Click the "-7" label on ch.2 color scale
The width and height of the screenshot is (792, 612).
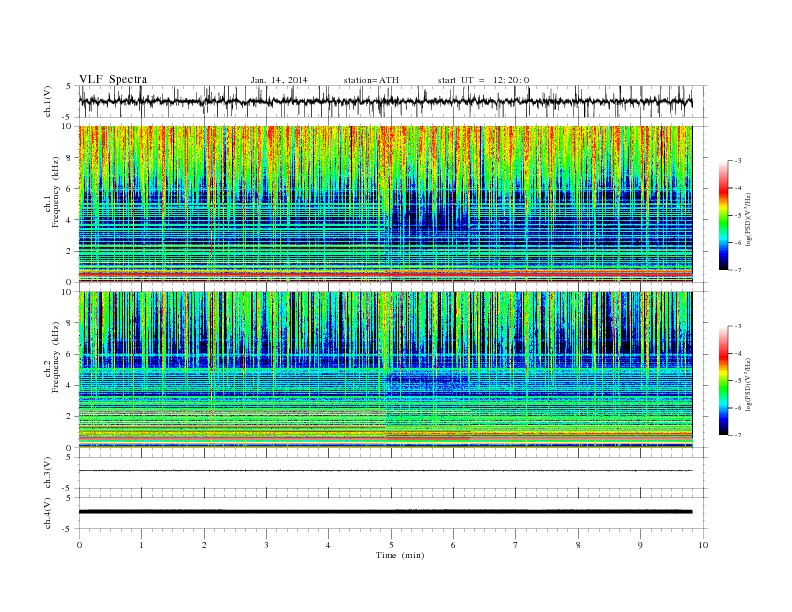point(737,435)
